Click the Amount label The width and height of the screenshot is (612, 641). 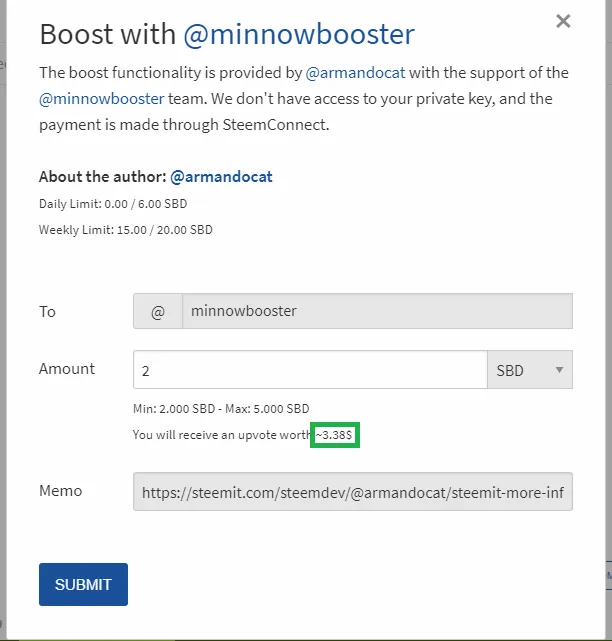tap(67, 369)
